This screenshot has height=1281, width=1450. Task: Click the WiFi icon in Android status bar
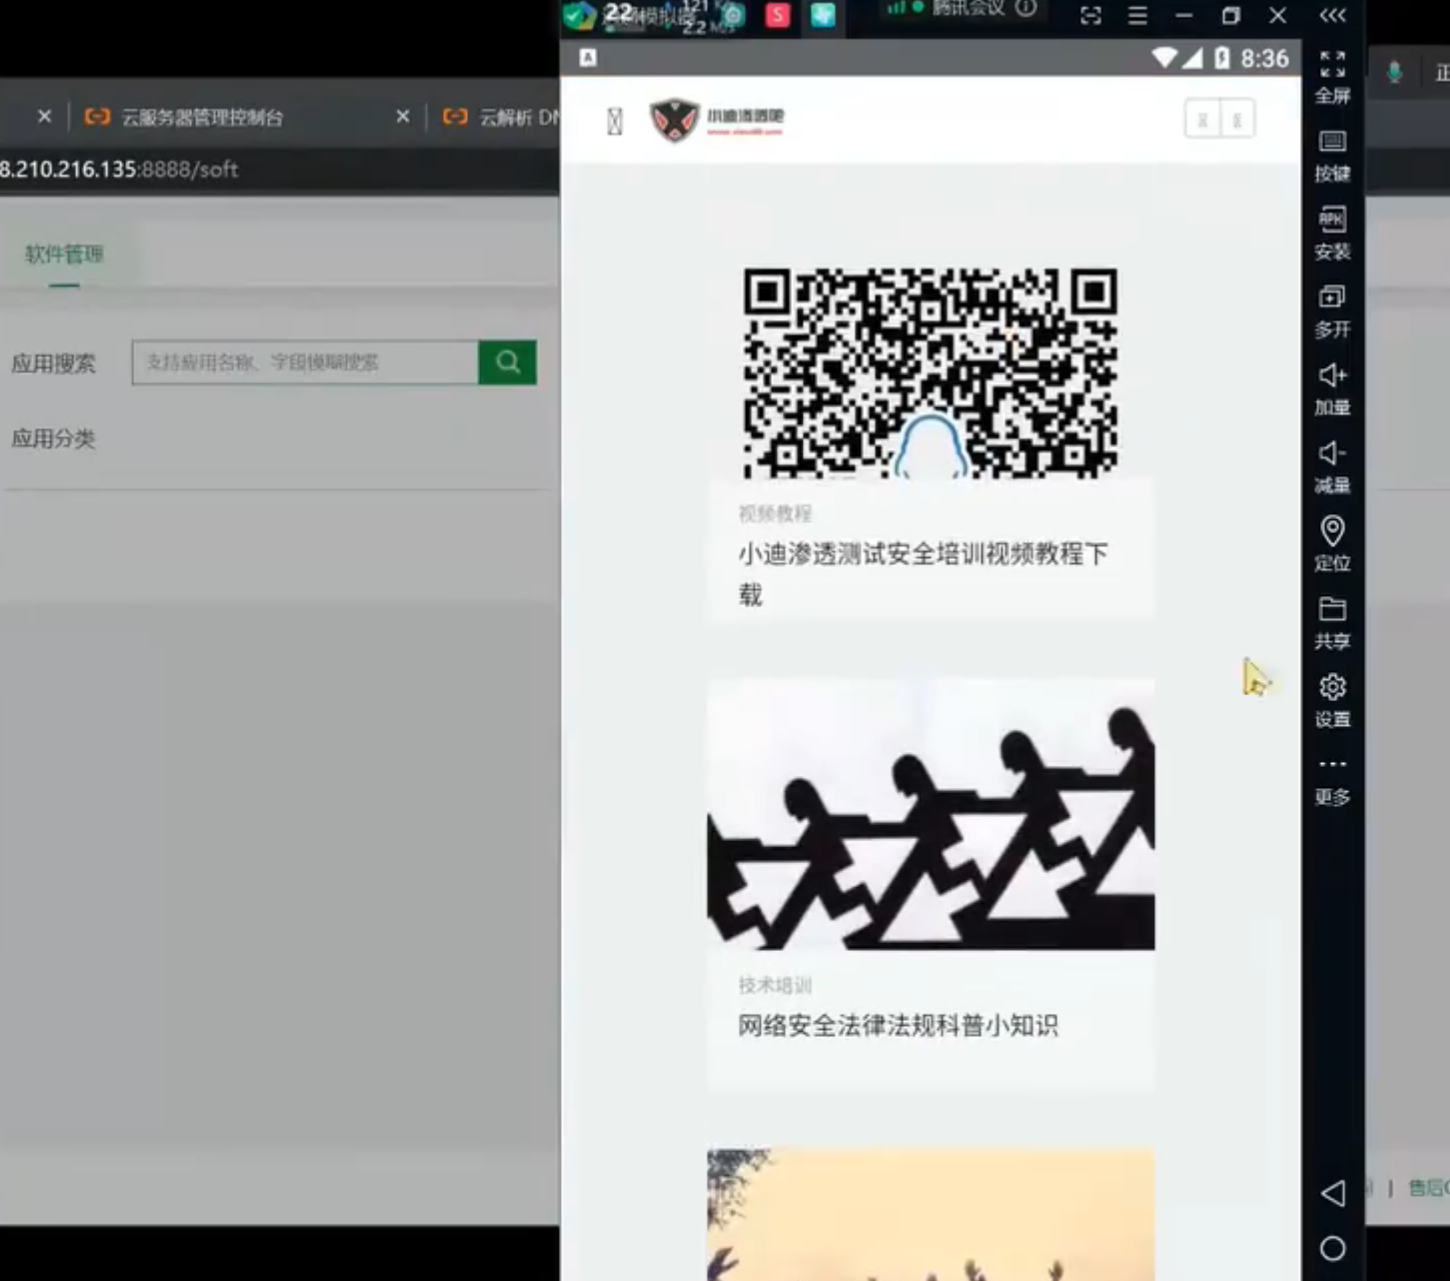[x=1165, y=58]
